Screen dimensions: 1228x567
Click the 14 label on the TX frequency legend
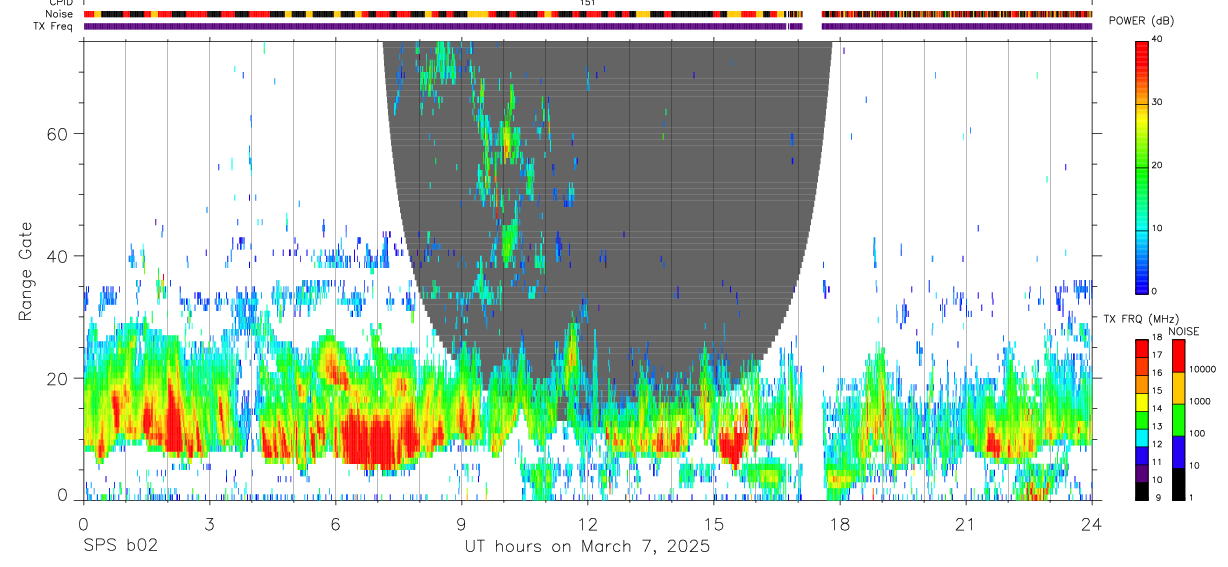click(x=1157, y=408)
